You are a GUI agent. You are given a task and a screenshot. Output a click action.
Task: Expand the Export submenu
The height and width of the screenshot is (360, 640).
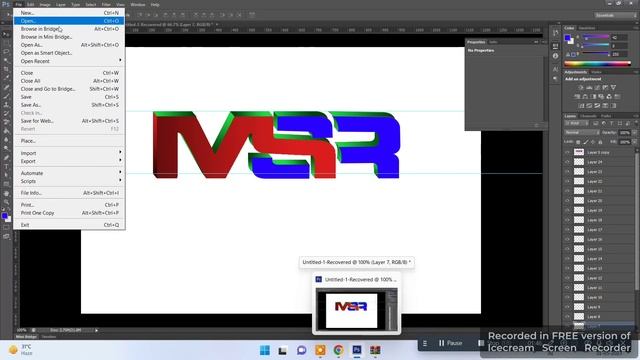click(x=69, y=161)
